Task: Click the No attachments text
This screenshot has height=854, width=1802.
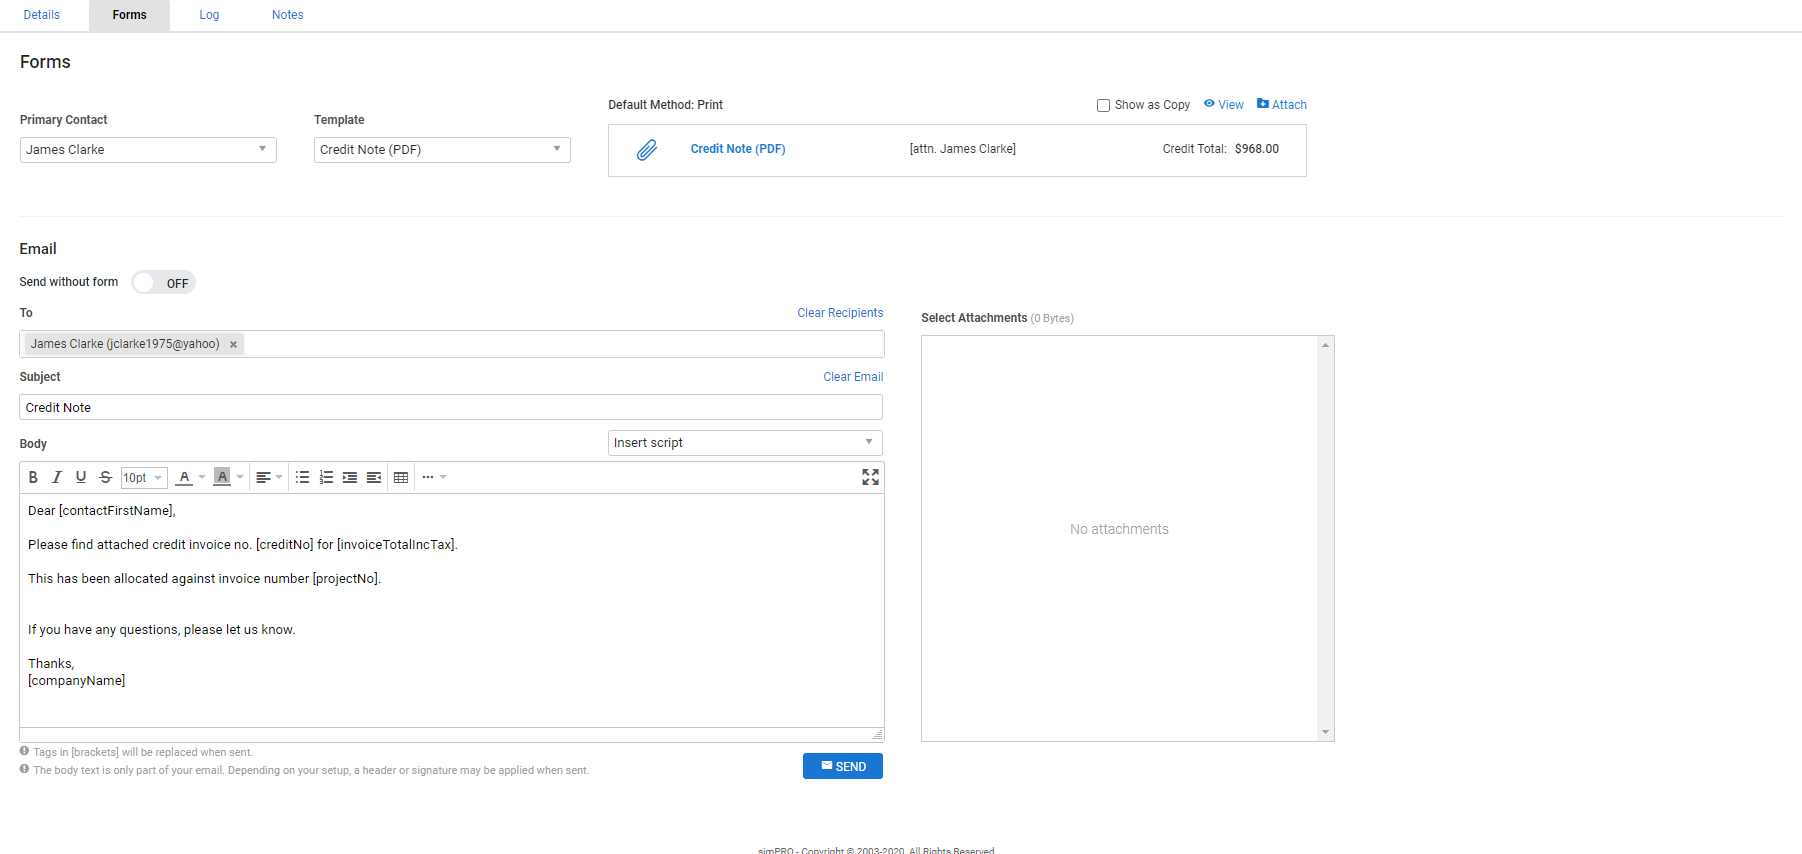Action: point(1119,529)
